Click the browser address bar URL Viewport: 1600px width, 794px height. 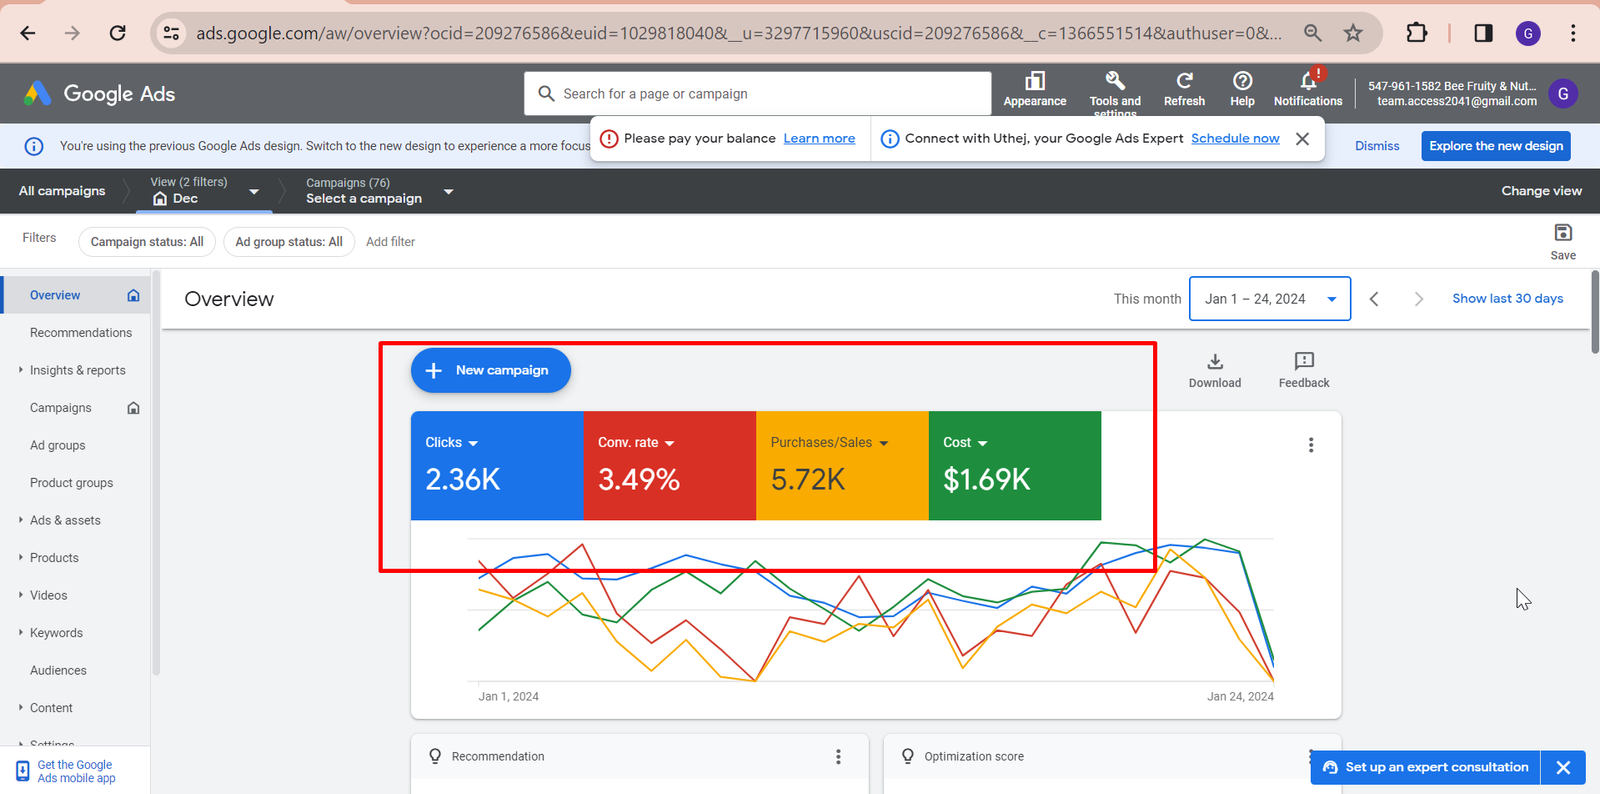(738, 33)
